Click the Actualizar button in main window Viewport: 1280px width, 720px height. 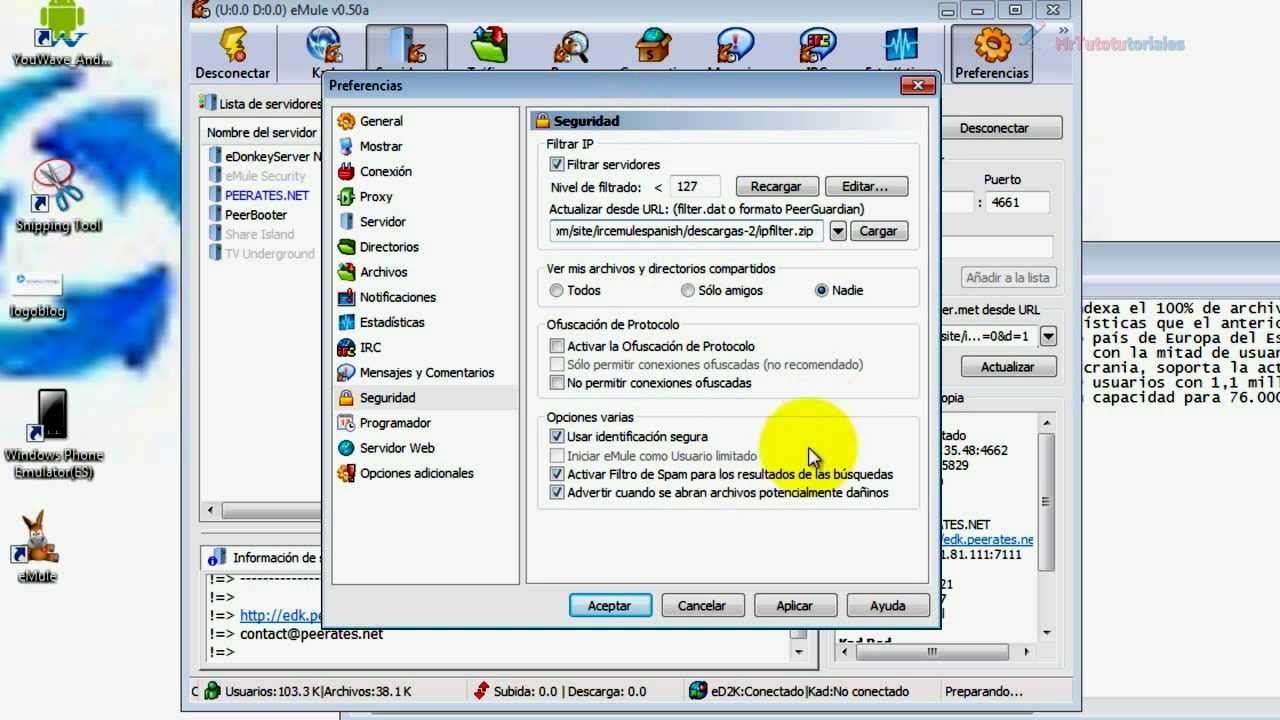click(x=1007, y=367)
